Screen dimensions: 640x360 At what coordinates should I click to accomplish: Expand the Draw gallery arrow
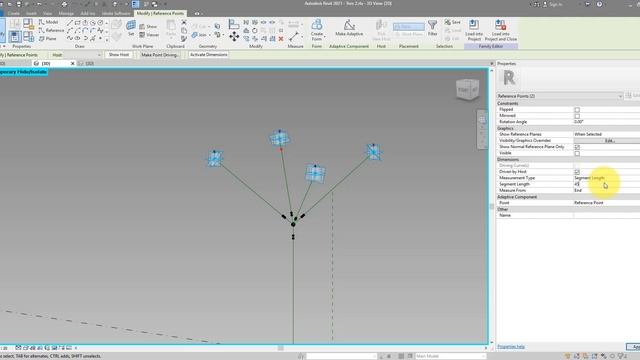coord(107,39)
